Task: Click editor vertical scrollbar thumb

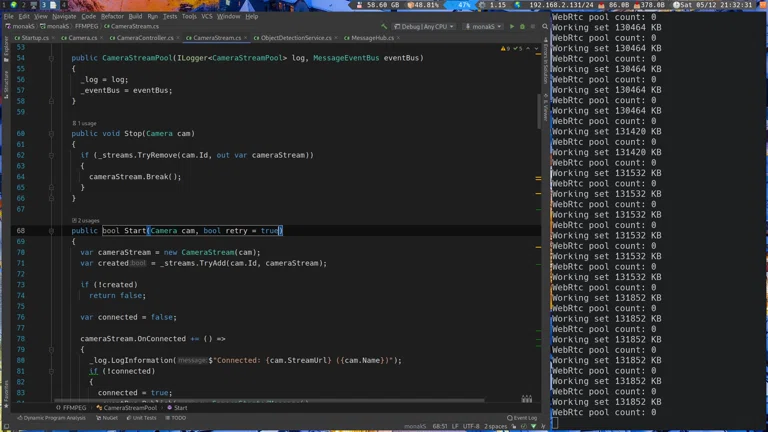Action: (539, 110)
